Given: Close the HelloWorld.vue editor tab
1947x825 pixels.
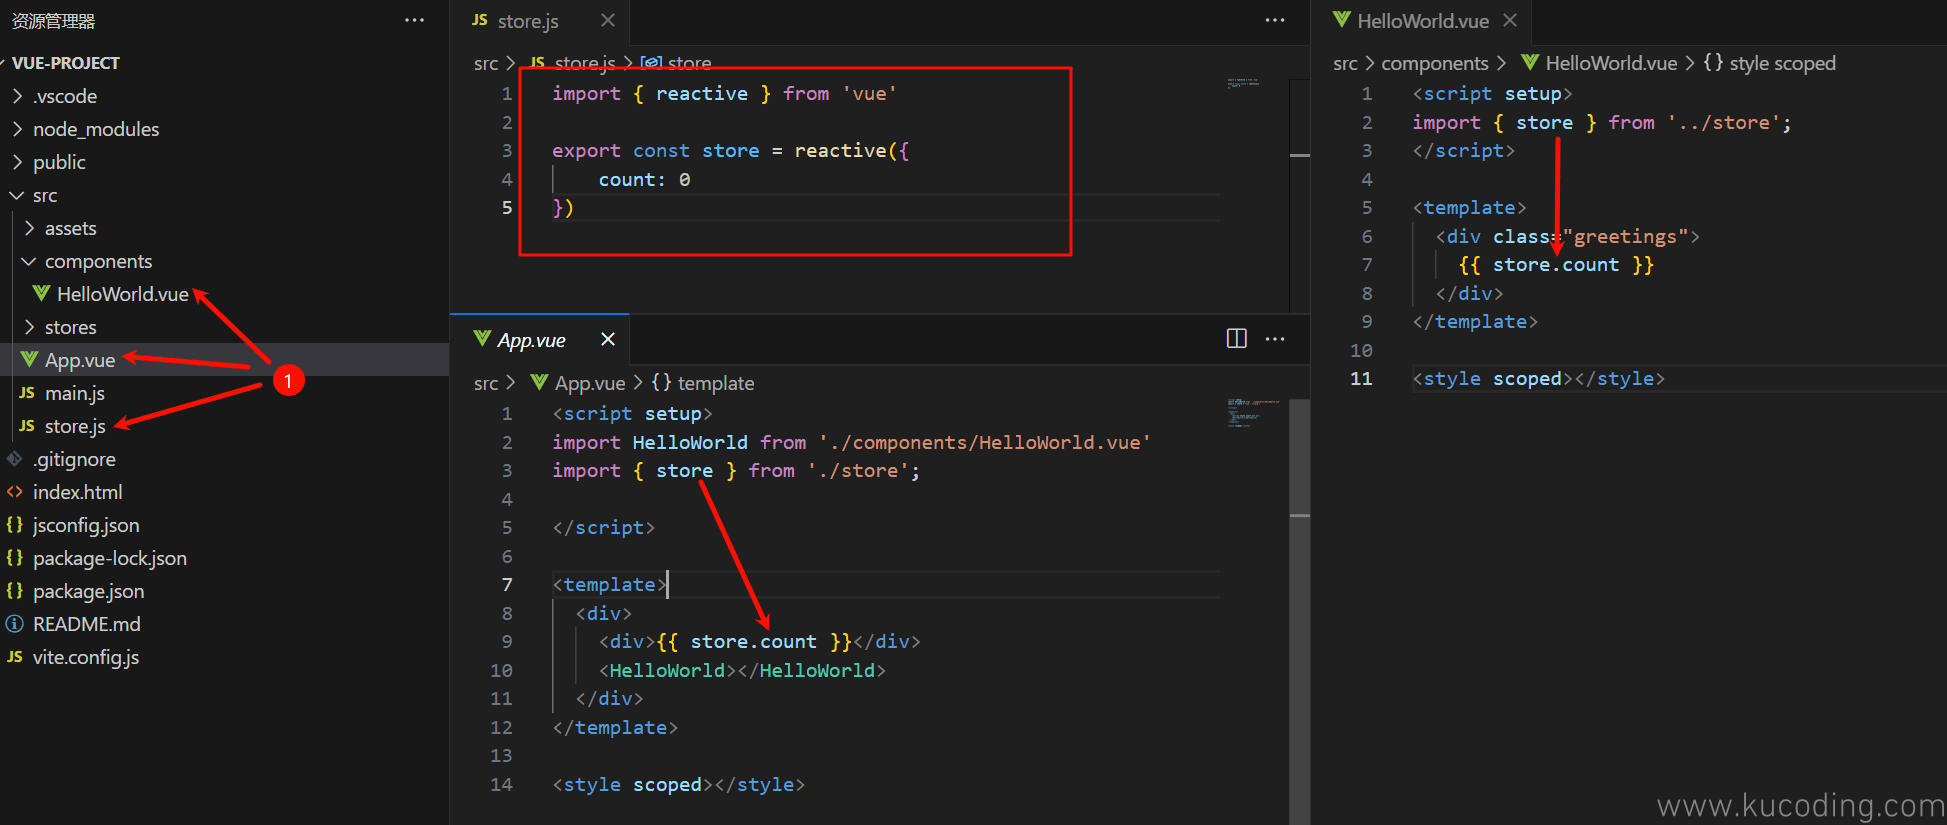Looking at the screenshot, I should pyautogui.click(x=1510, y=20).
